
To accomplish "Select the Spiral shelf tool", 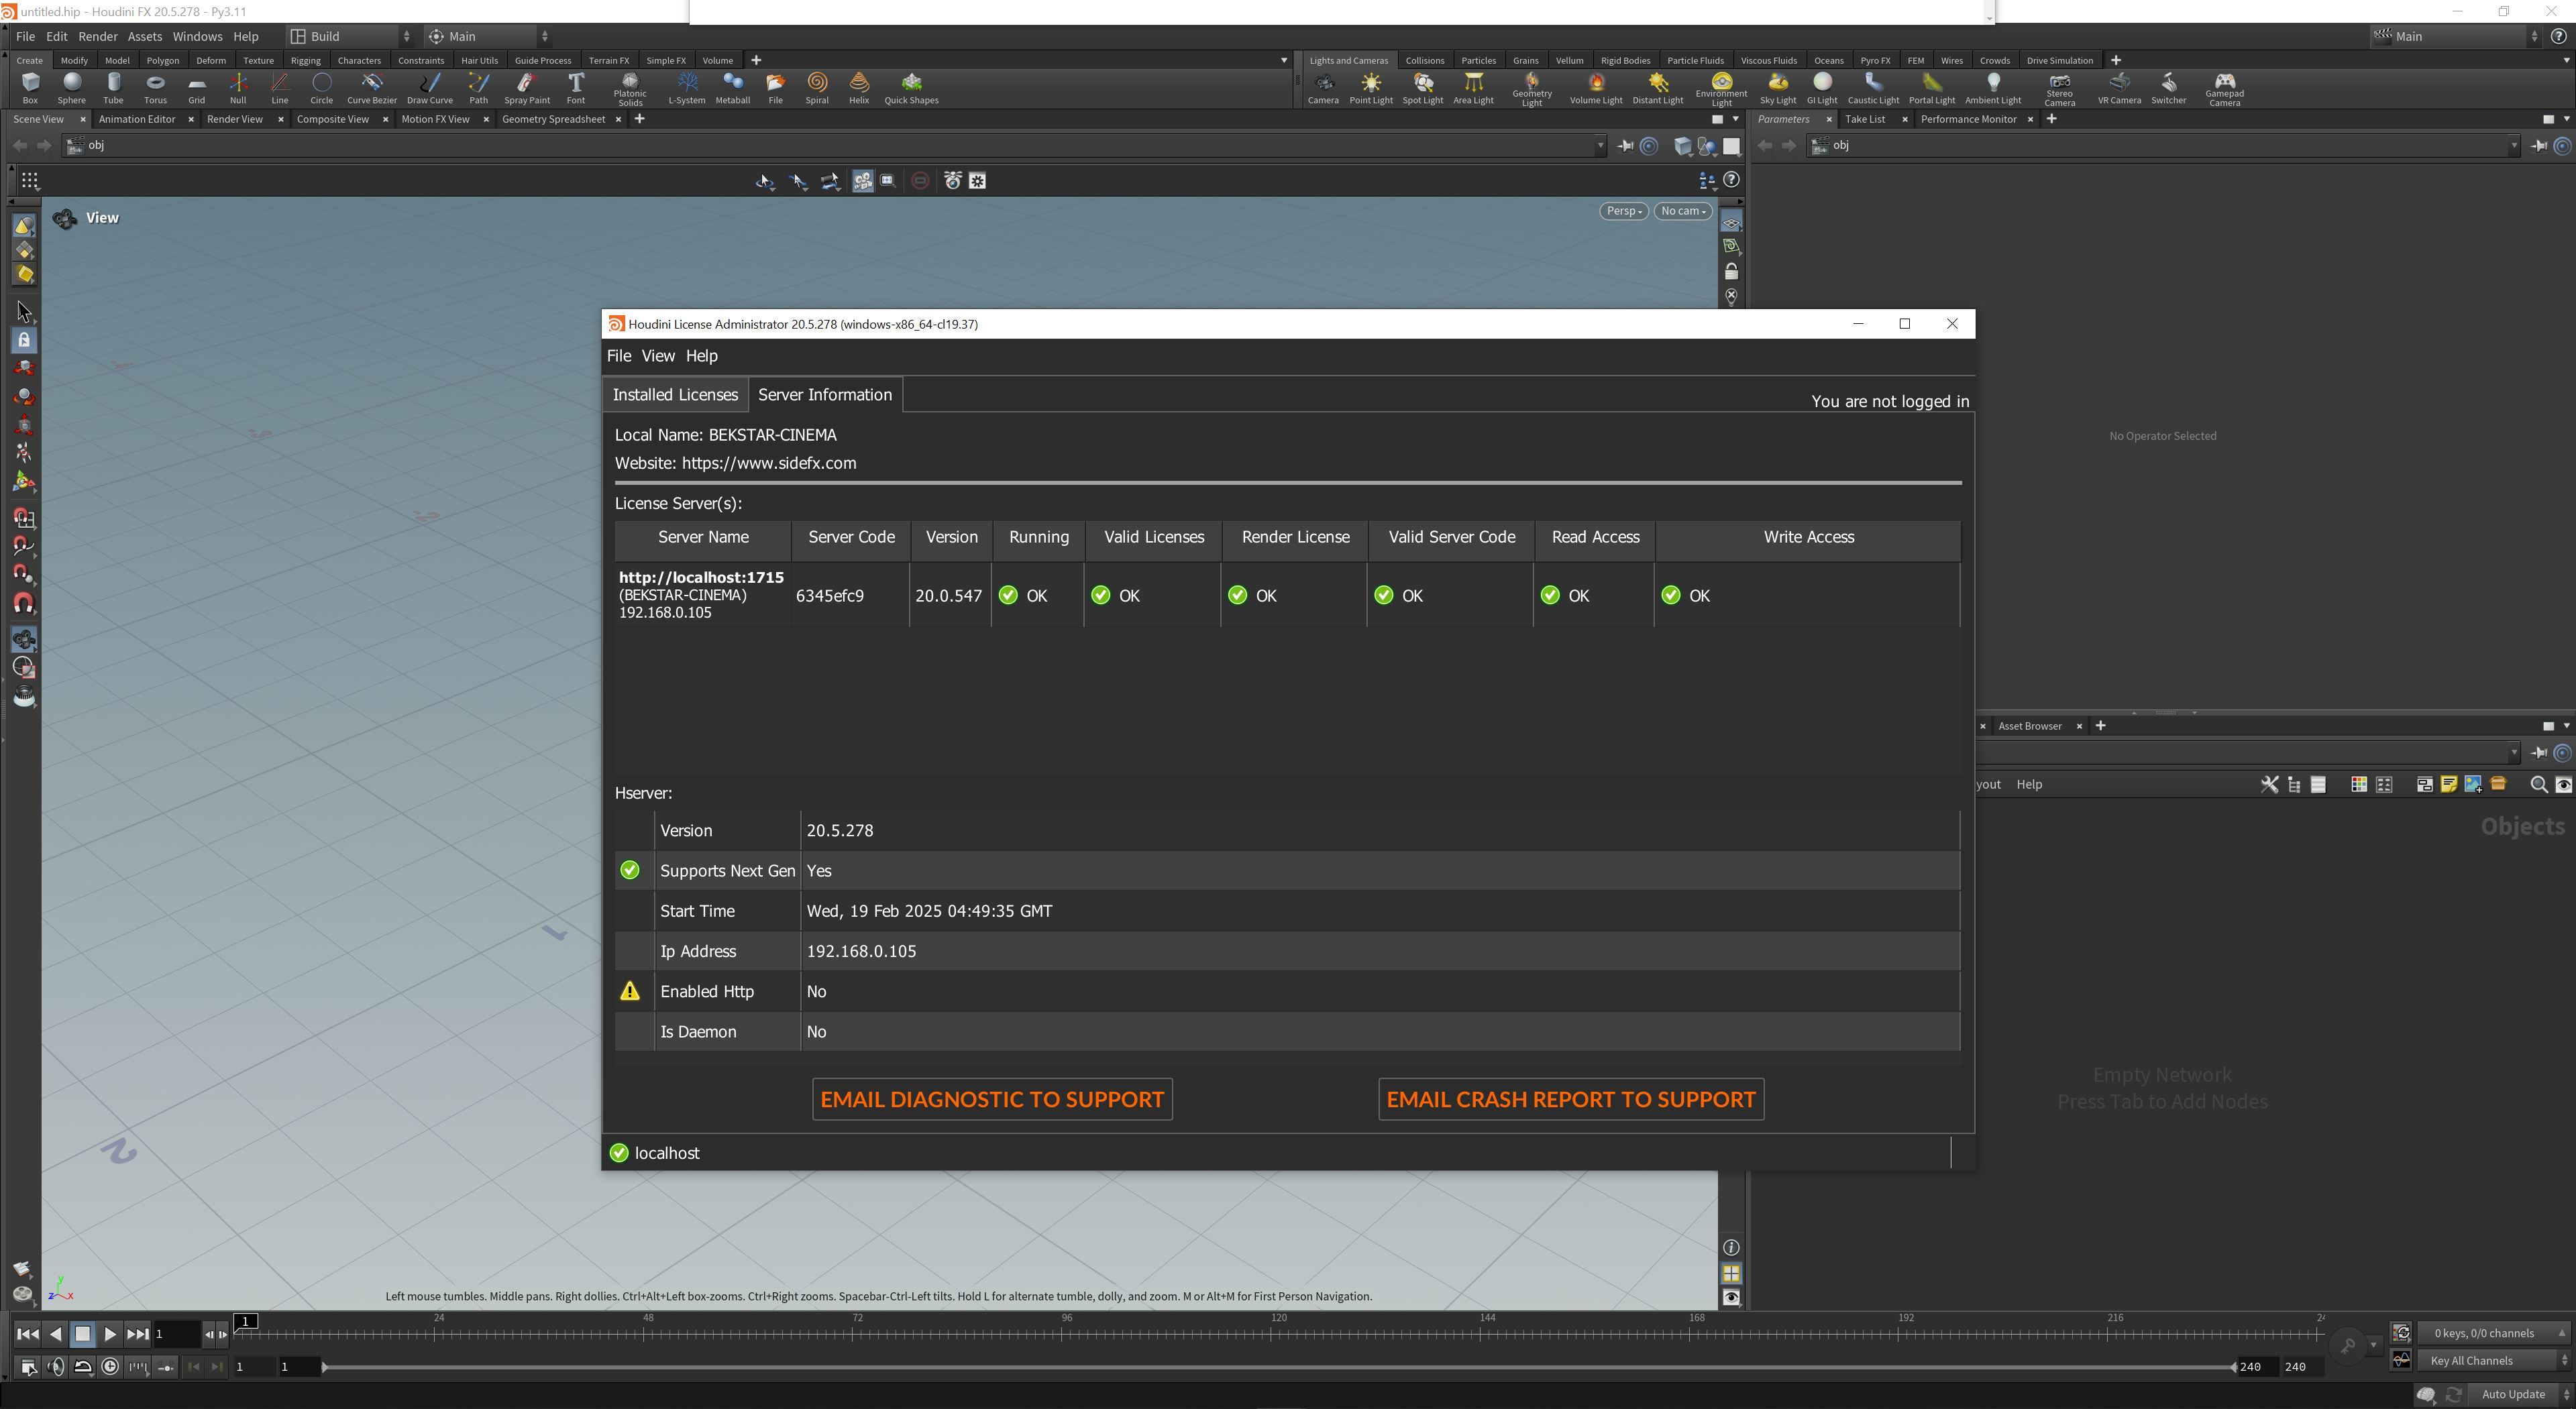I will tap(817, 88).
